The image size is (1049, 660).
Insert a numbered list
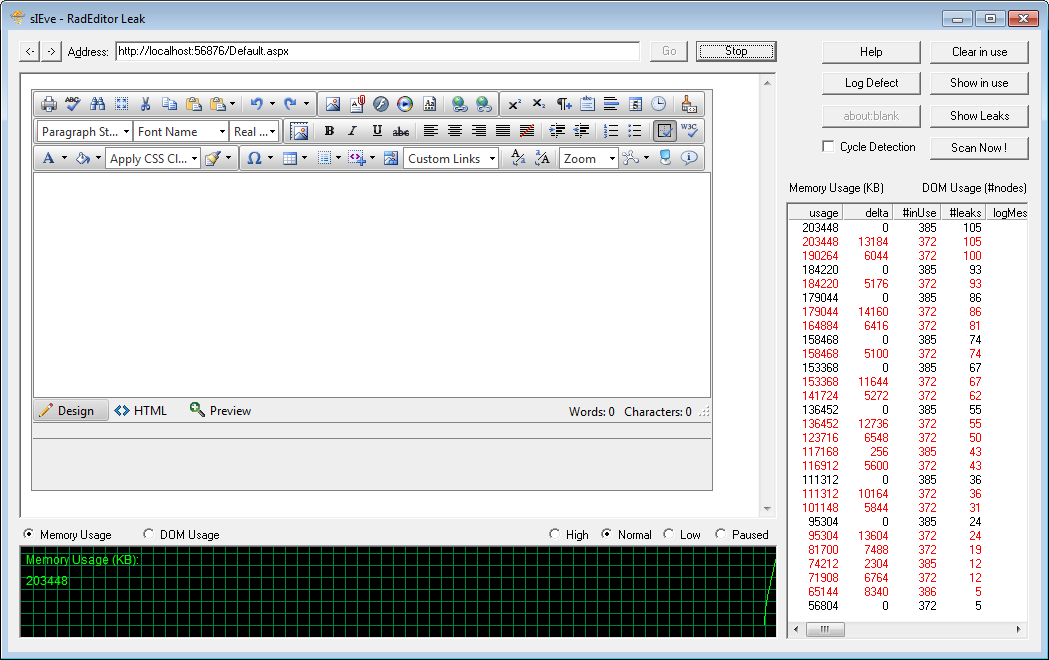pos(611,131)
